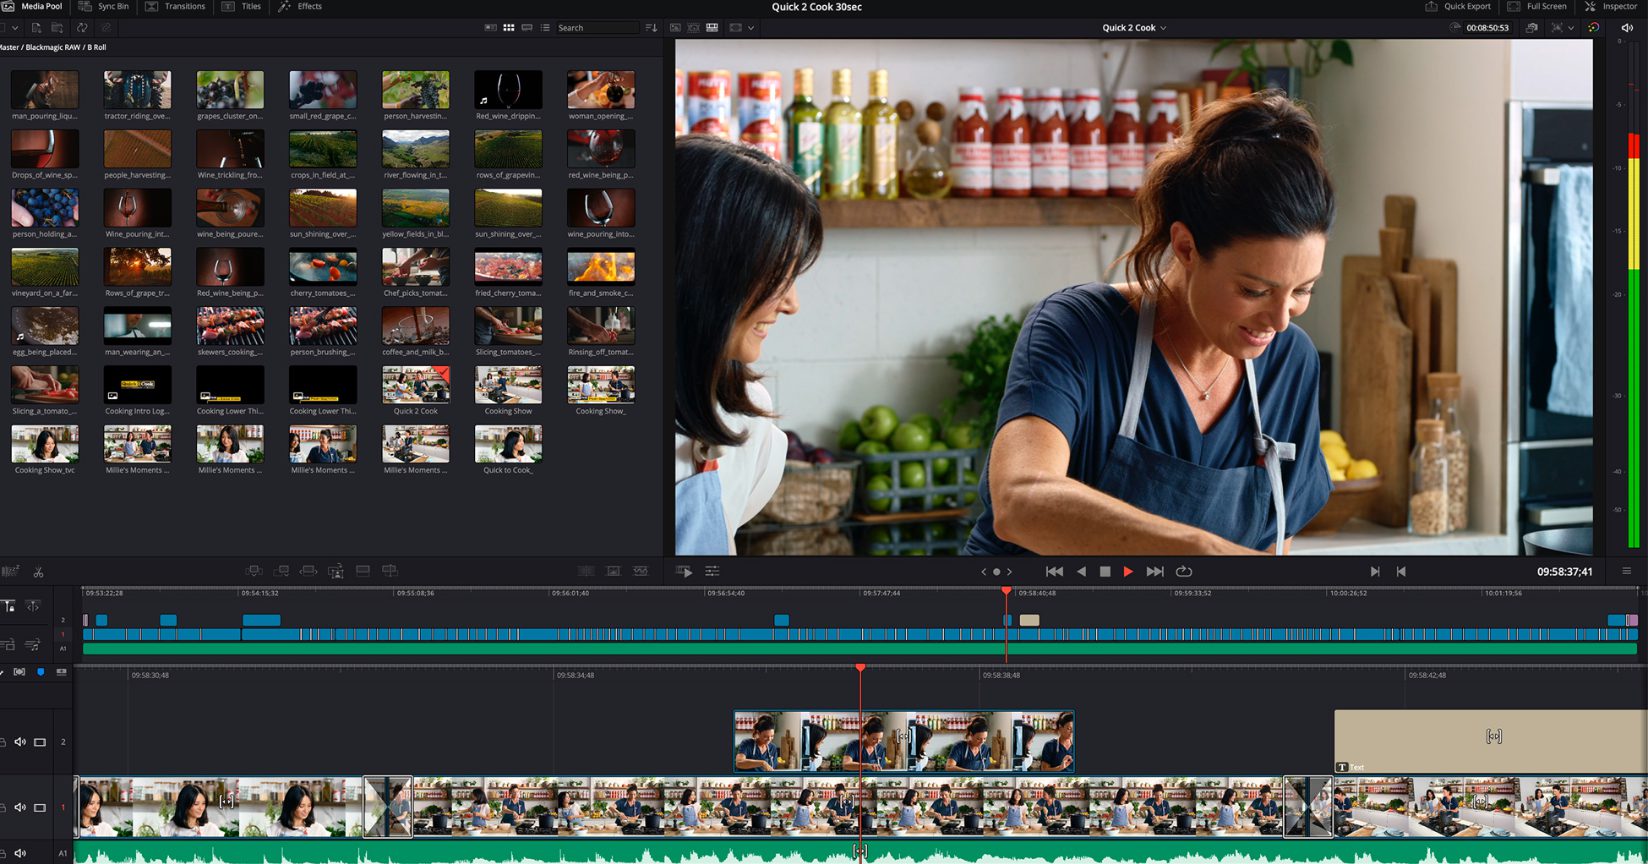This screenshot has width=1648, height=864.
Task: Open the Titles tab
Action: coord(241,6)
